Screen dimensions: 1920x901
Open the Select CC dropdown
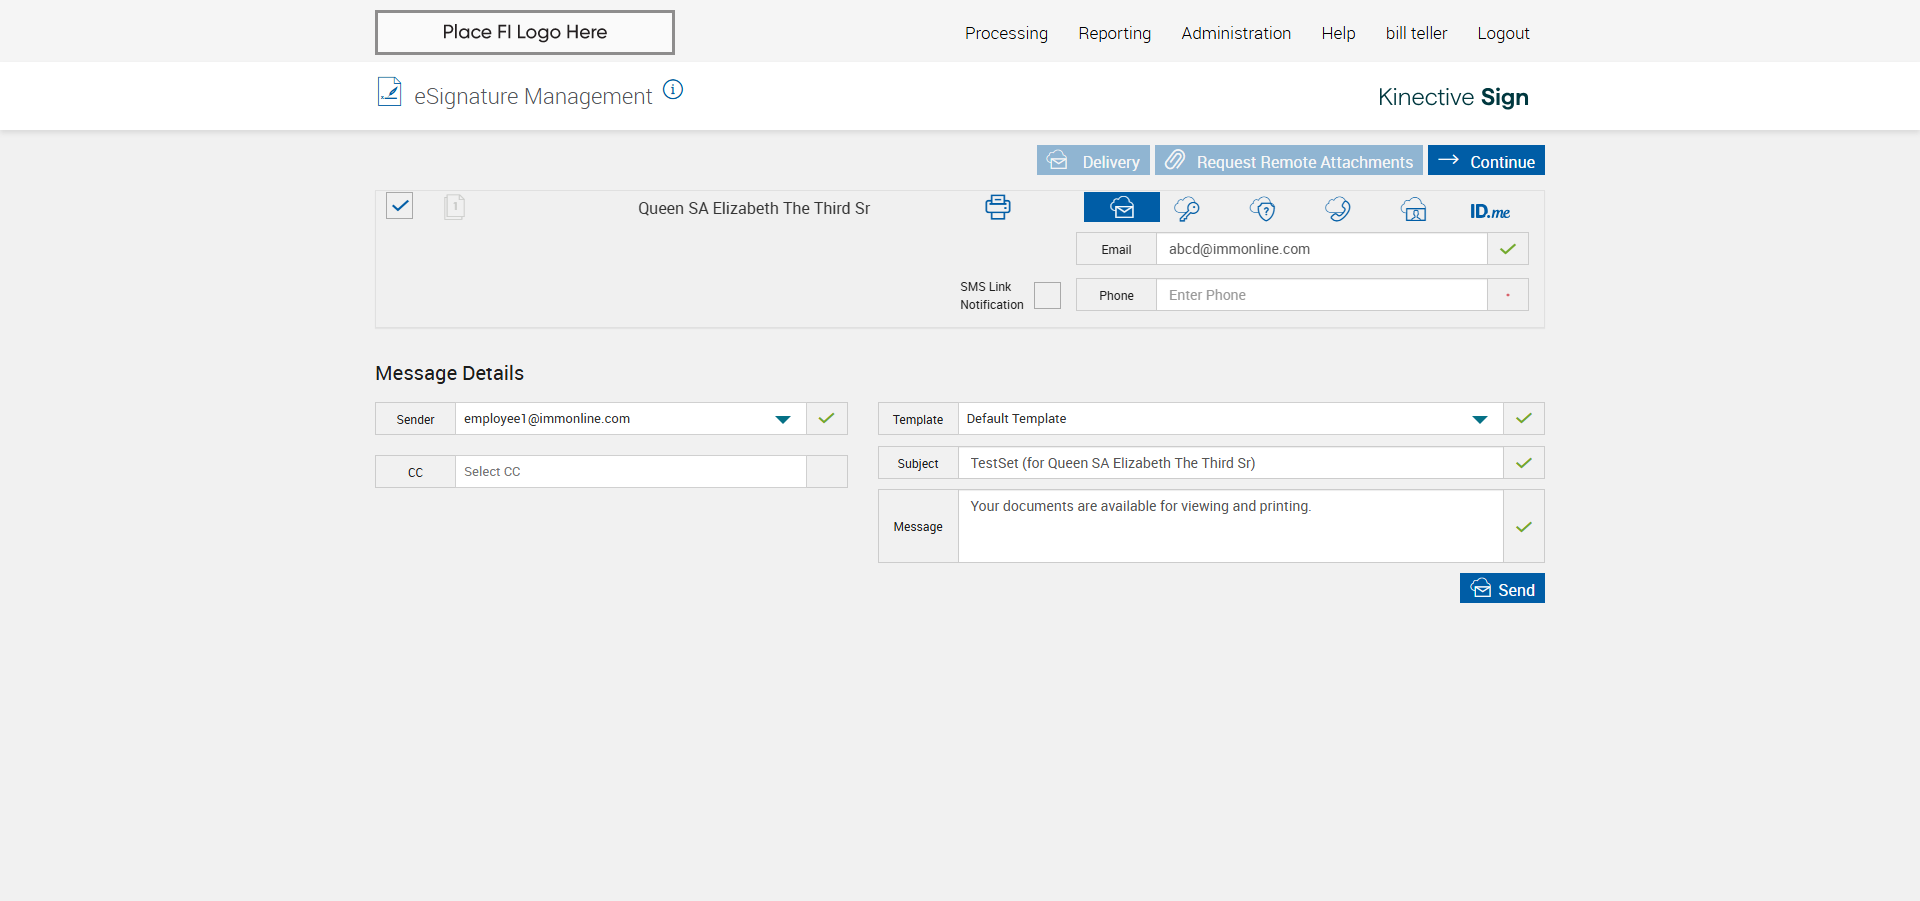tap(630, 472)
